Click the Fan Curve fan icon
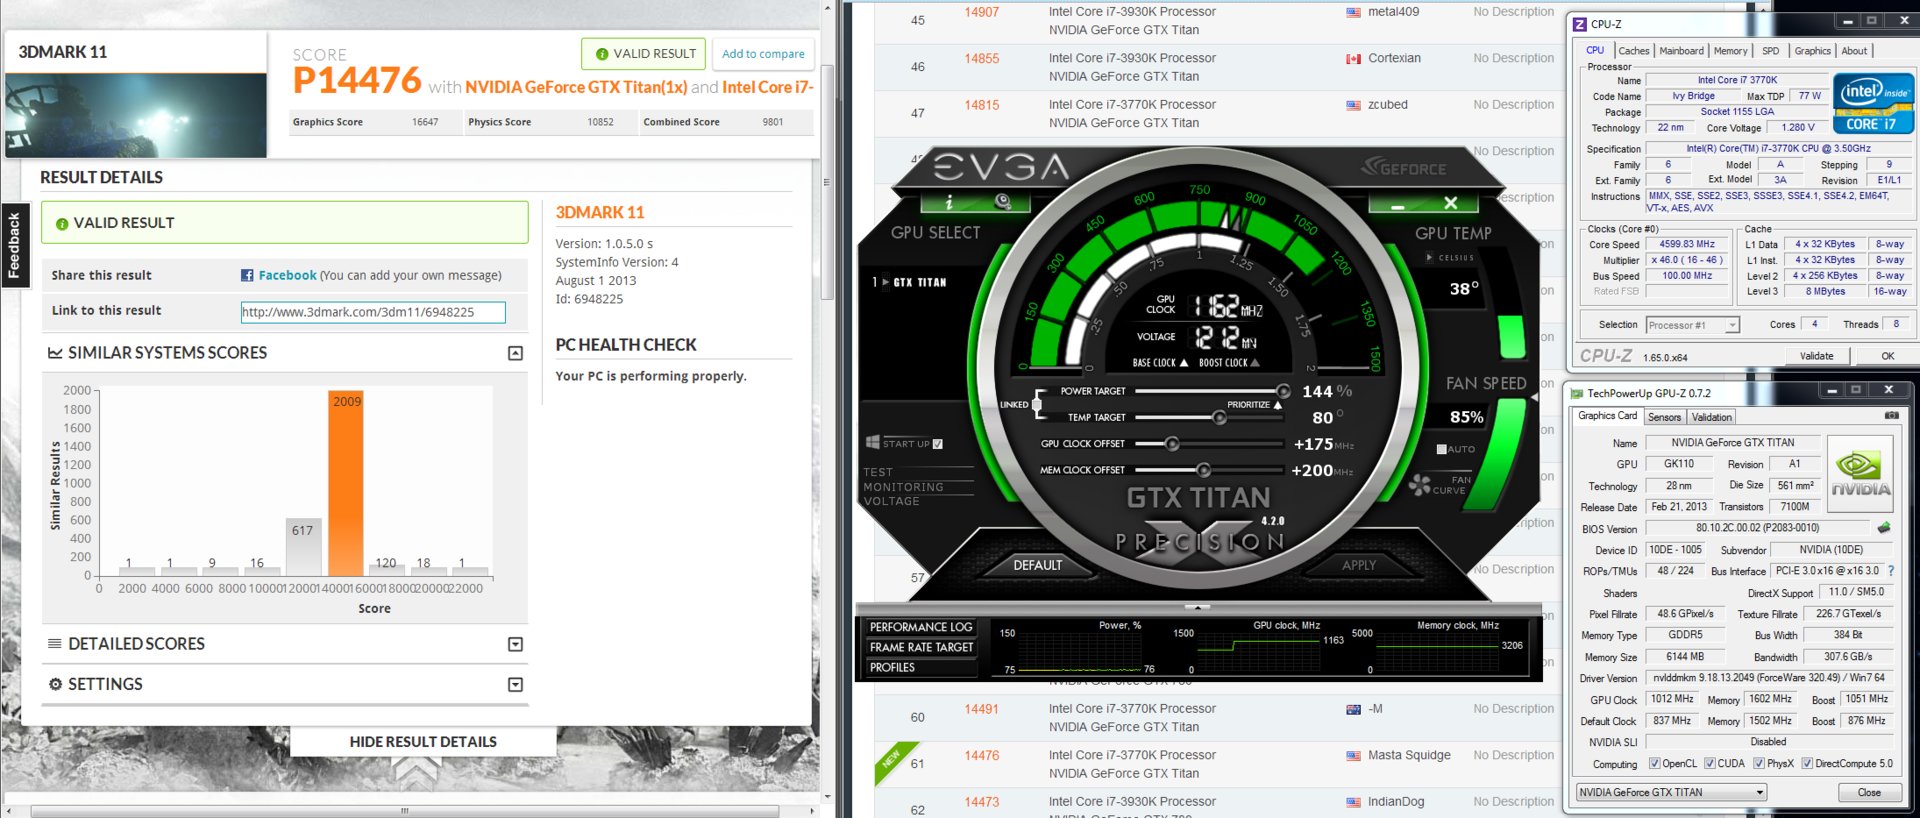 [x=1419, y=486]
